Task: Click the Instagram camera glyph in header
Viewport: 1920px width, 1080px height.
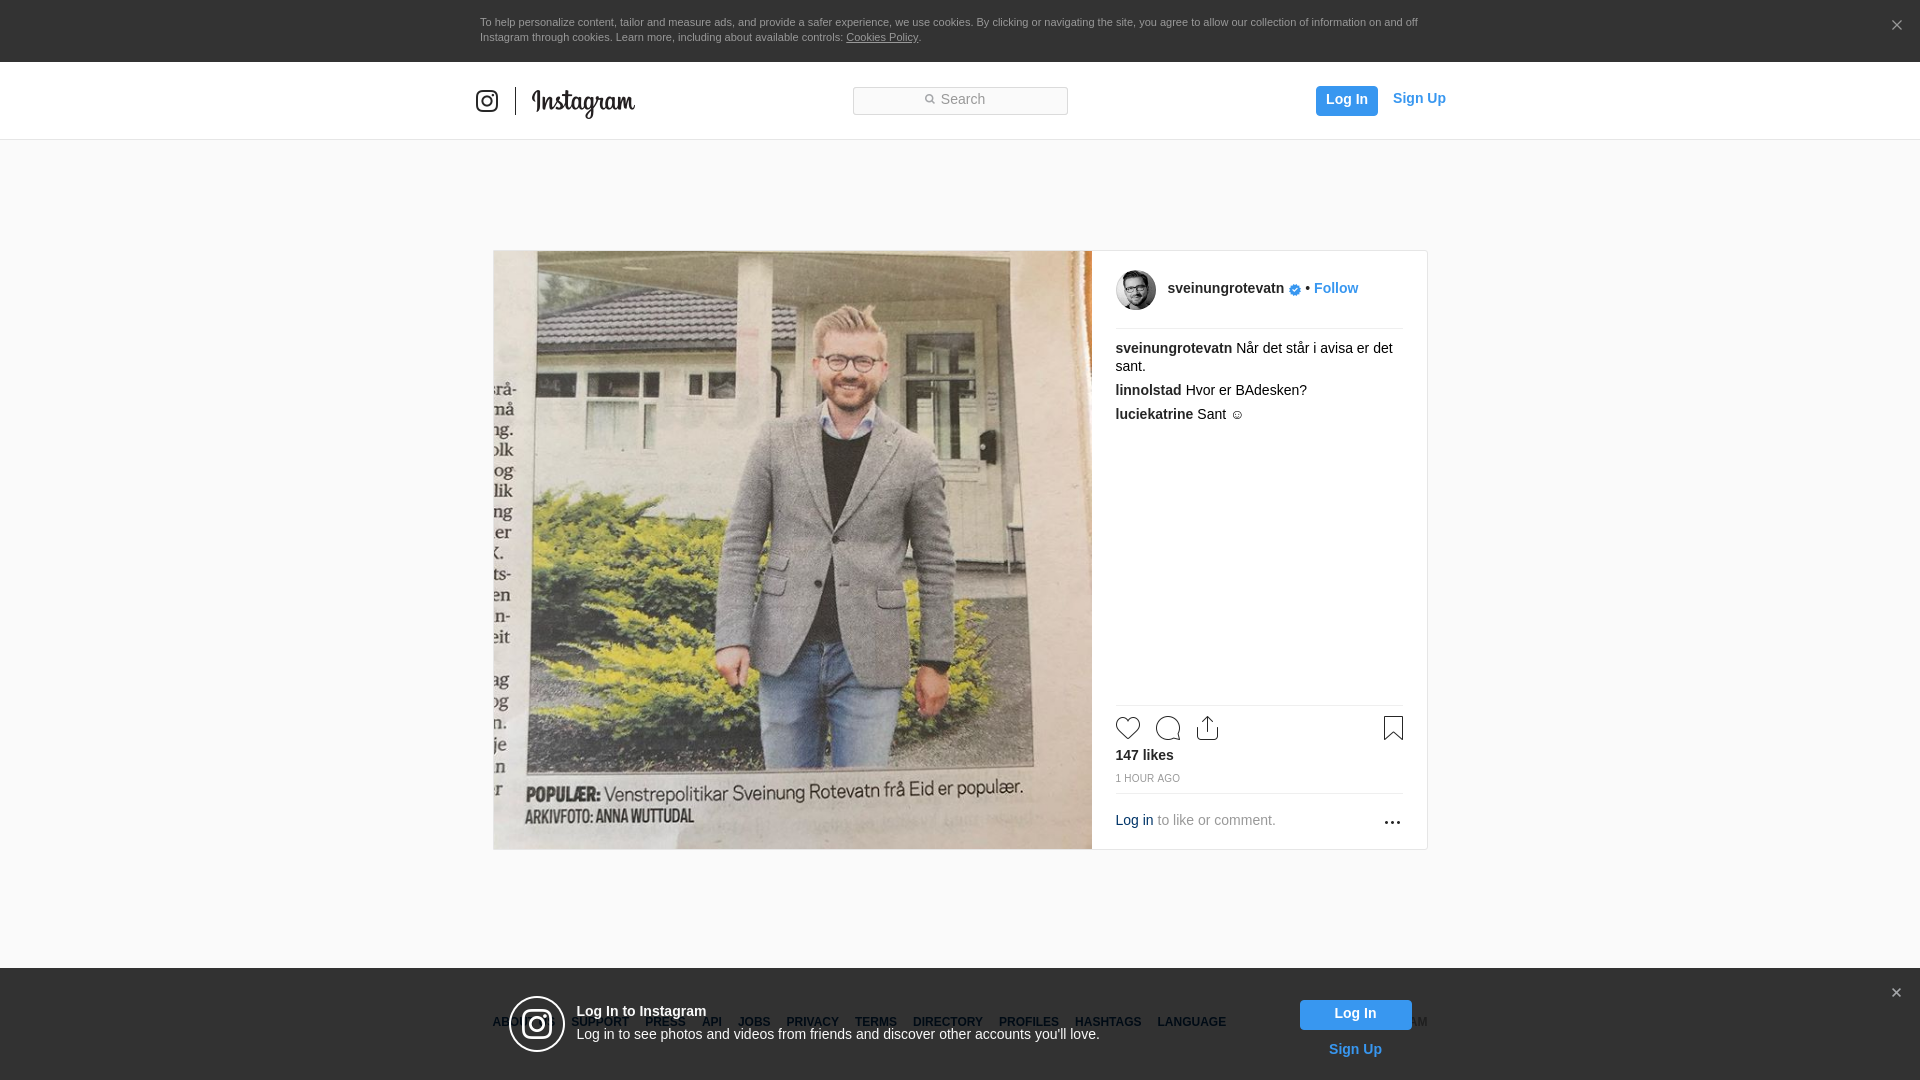Action: click(x=487, y=101)
